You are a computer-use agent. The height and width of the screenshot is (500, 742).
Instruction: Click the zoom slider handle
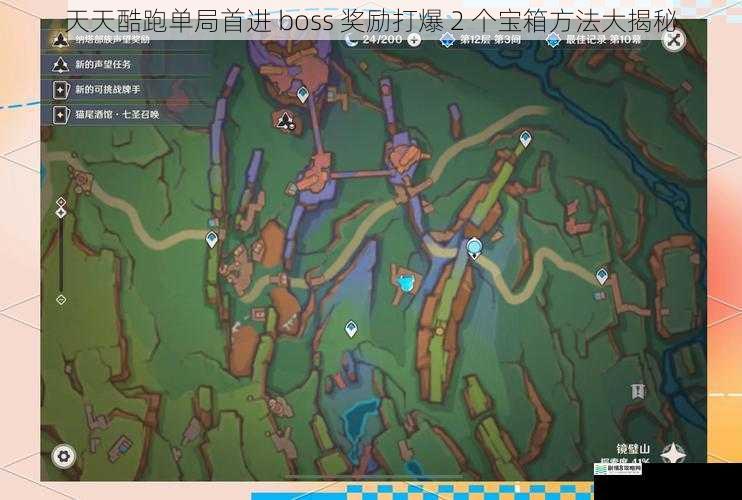tap(61, 213)
